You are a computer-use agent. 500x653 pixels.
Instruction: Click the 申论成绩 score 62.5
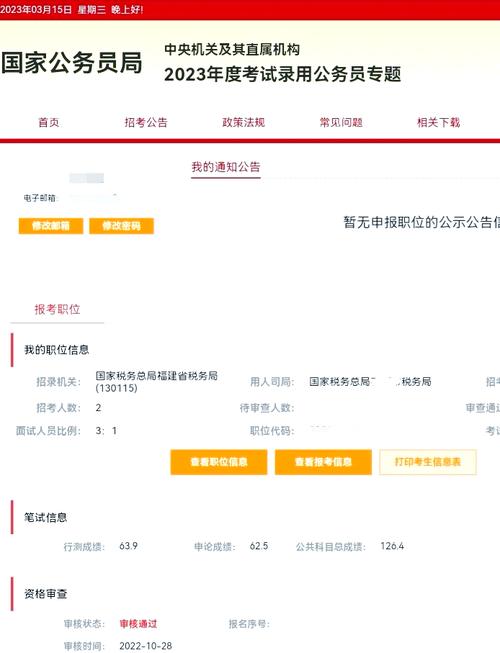click(x=259, y=546)
